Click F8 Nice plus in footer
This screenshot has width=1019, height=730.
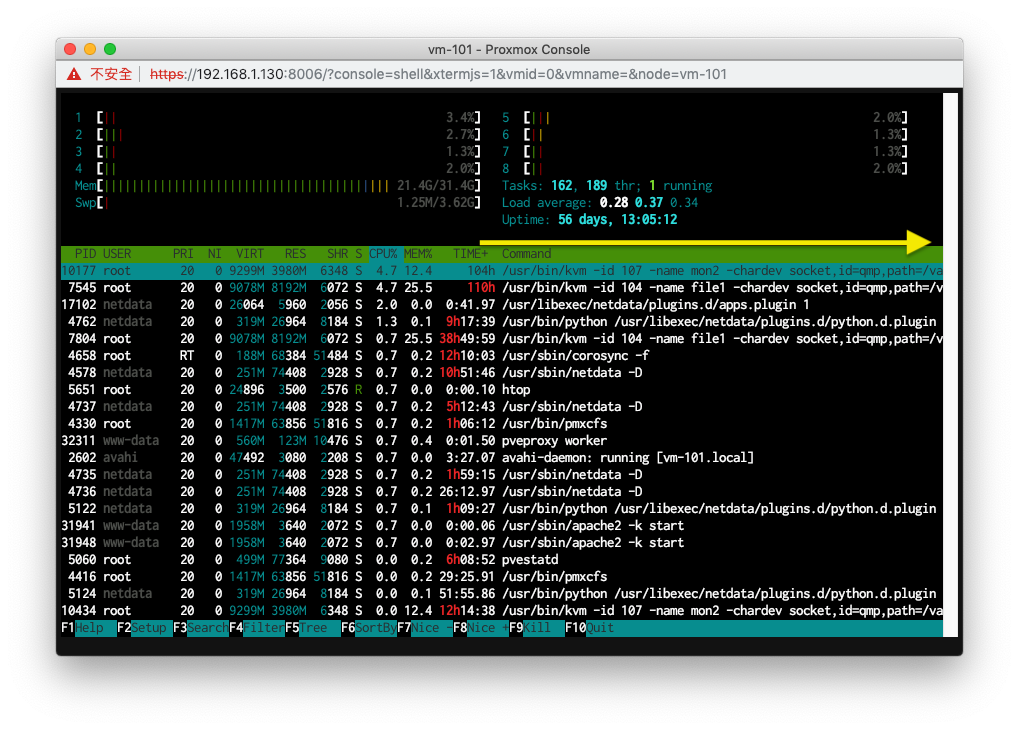pyautogui.click(x=480, y=628)
